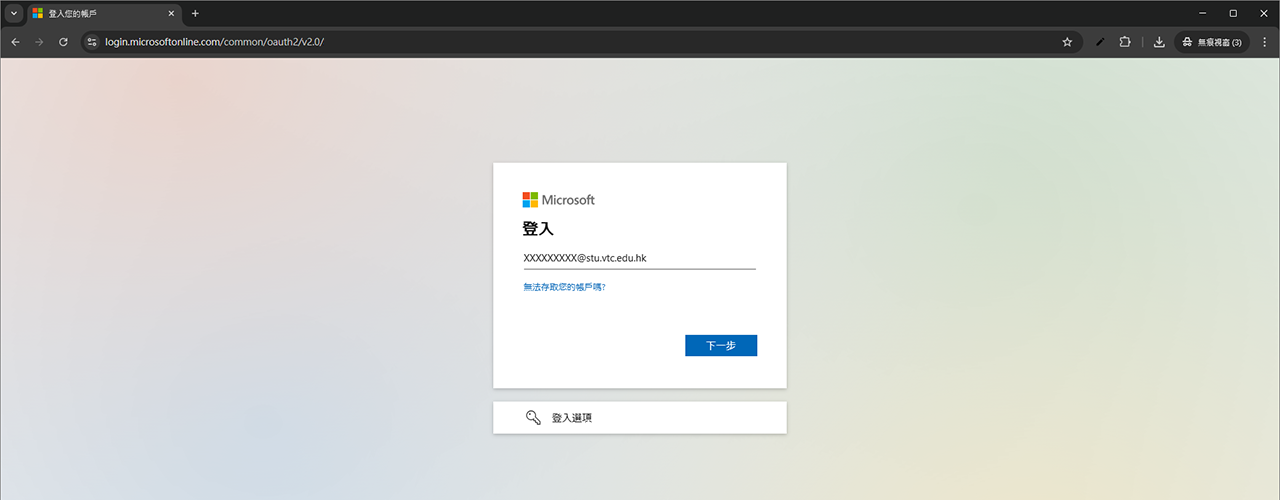Click the key icon beside 登入選項
The image size is (1280, 500).
coord(533,418)
